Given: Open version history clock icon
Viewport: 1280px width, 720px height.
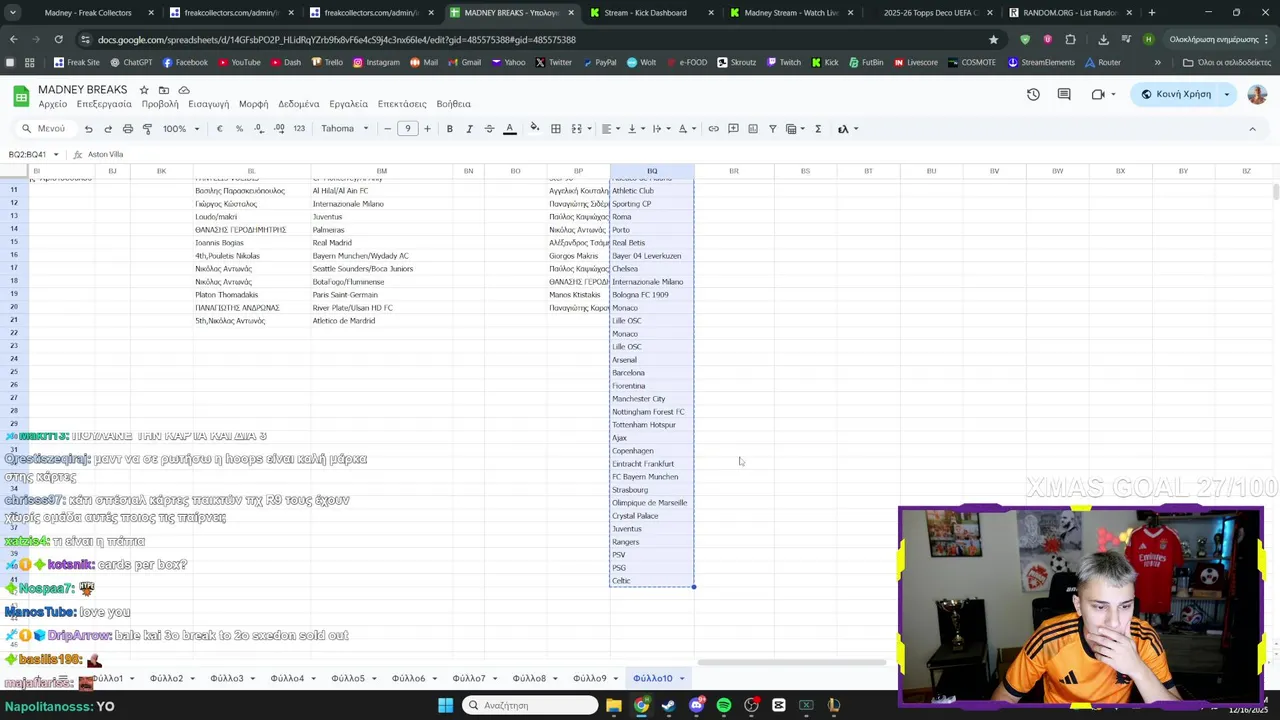Looking at the screenshot, I should tap(1033, 94).
